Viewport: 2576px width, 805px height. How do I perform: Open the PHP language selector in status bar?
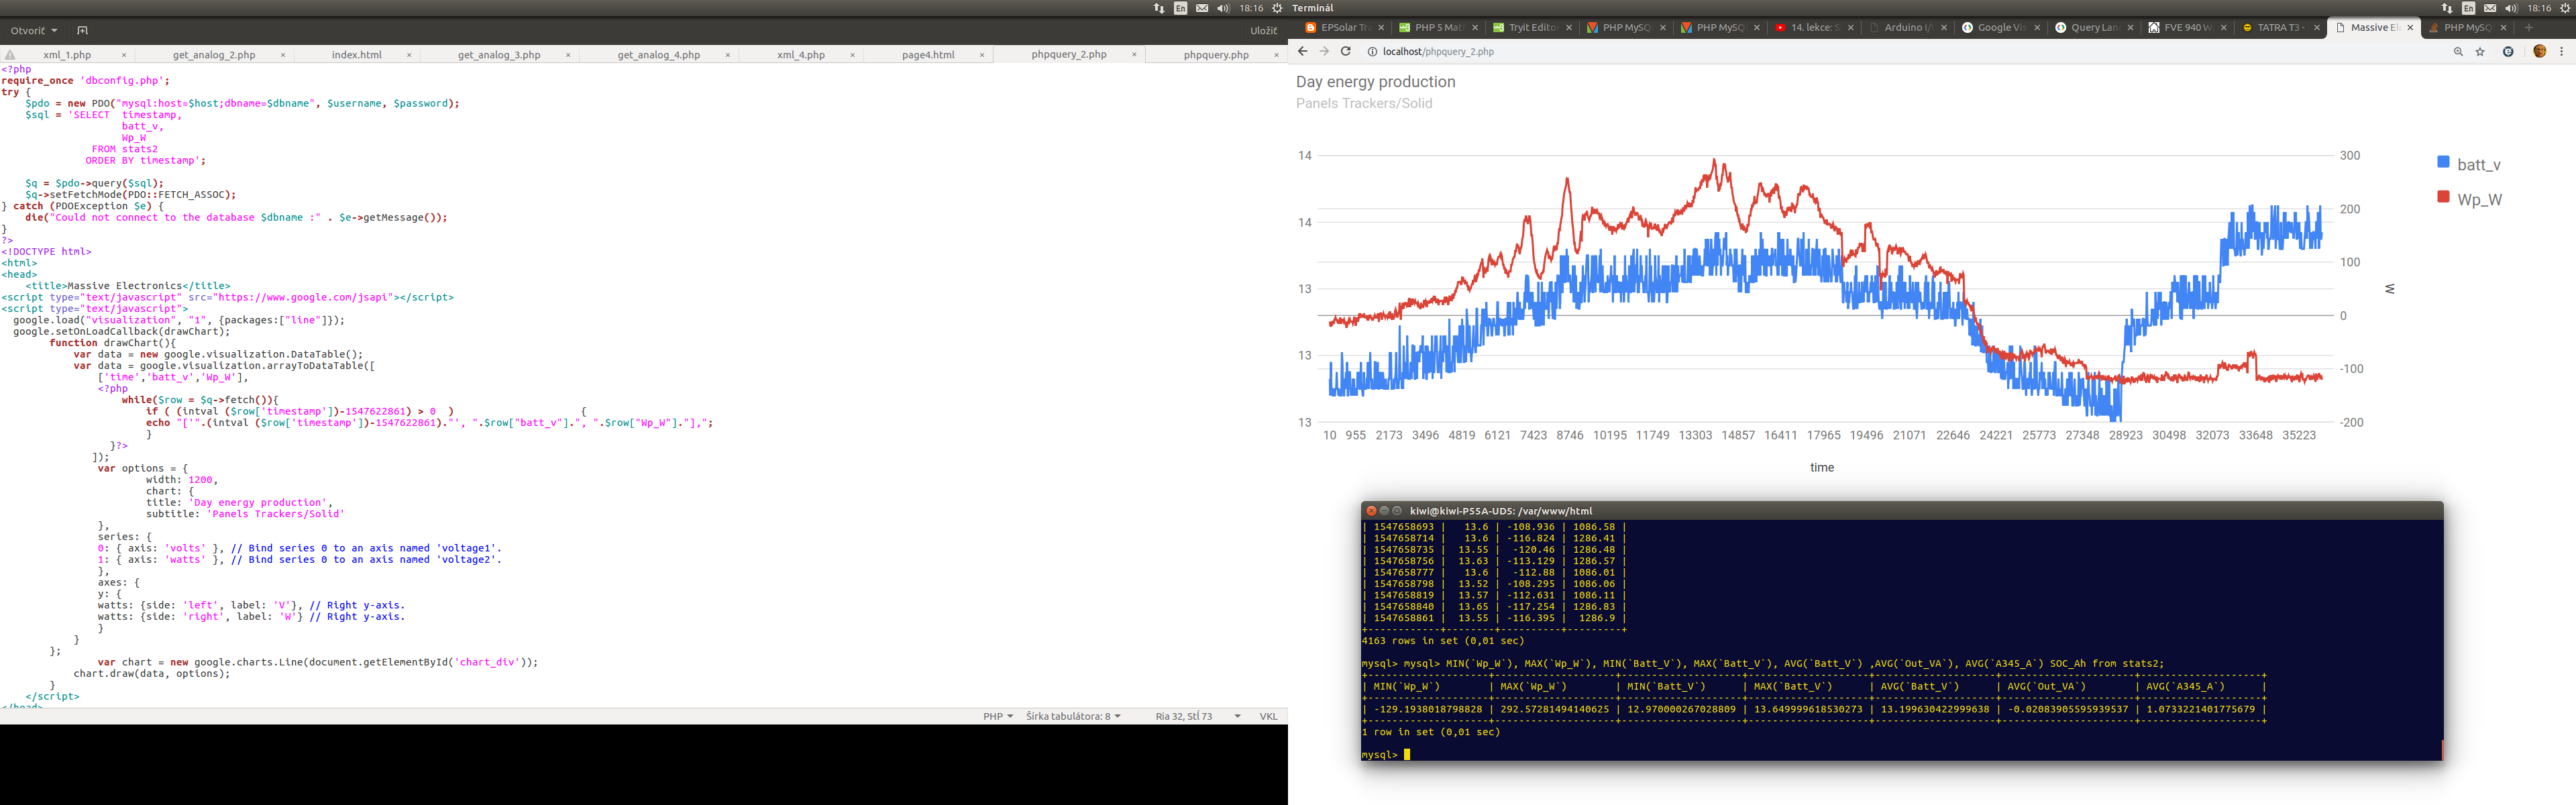tap(997, 716)
